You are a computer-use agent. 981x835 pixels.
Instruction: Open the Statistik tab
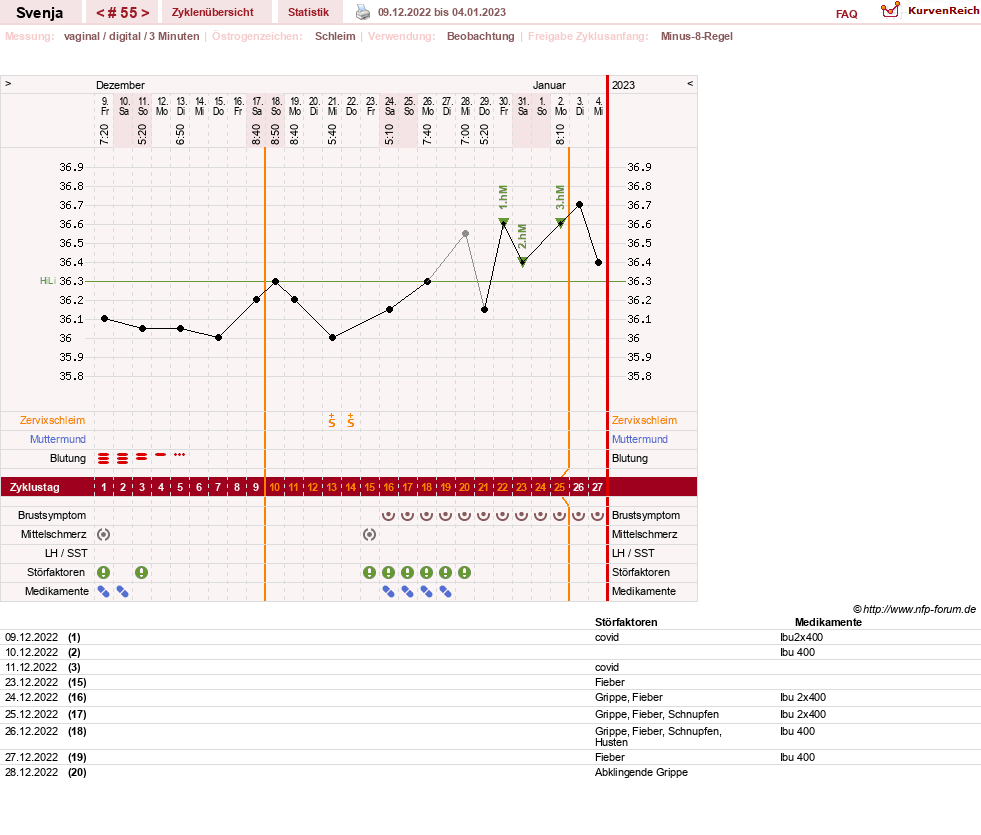[308, 12]
